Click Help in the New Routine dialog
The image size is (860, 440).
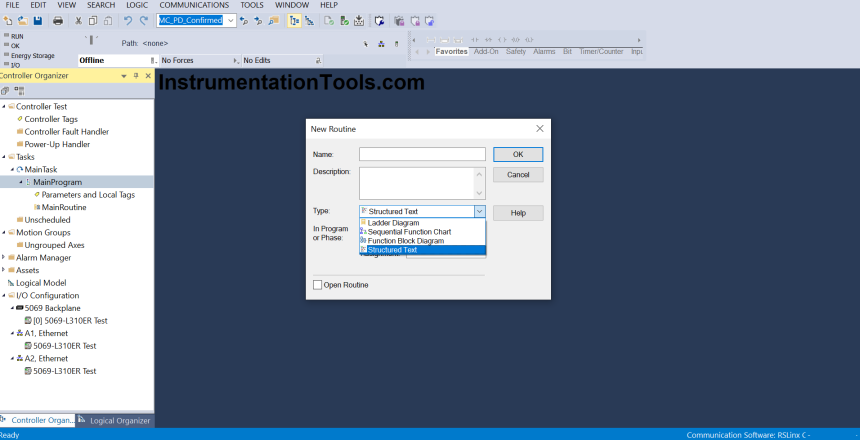pyautogui.click(x=518, y=213)
